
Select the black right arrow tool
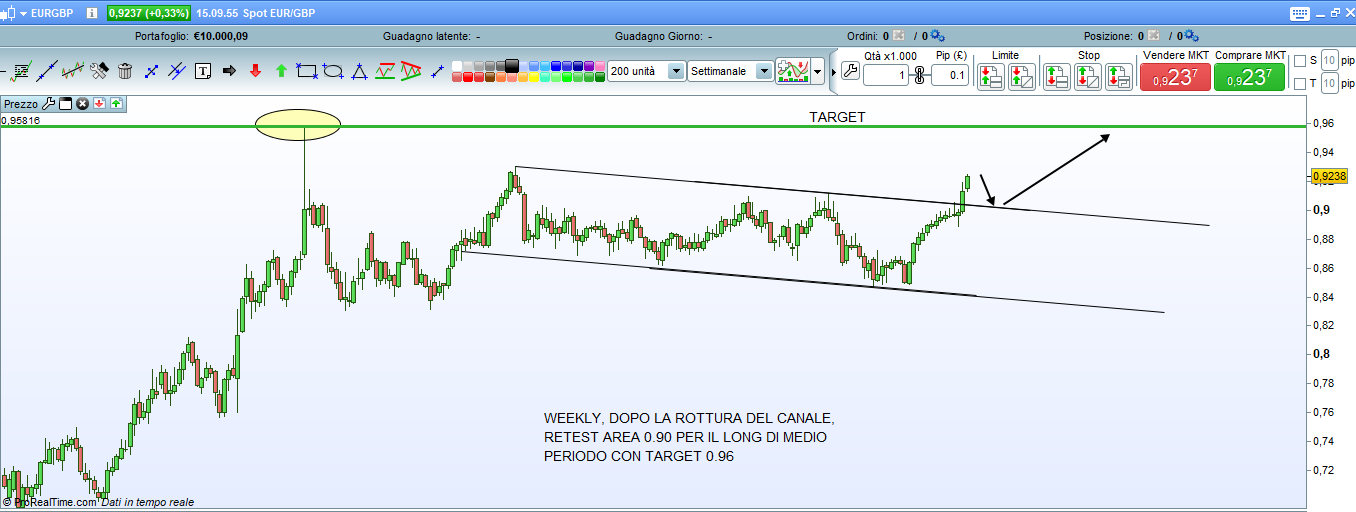click(229, 71)
